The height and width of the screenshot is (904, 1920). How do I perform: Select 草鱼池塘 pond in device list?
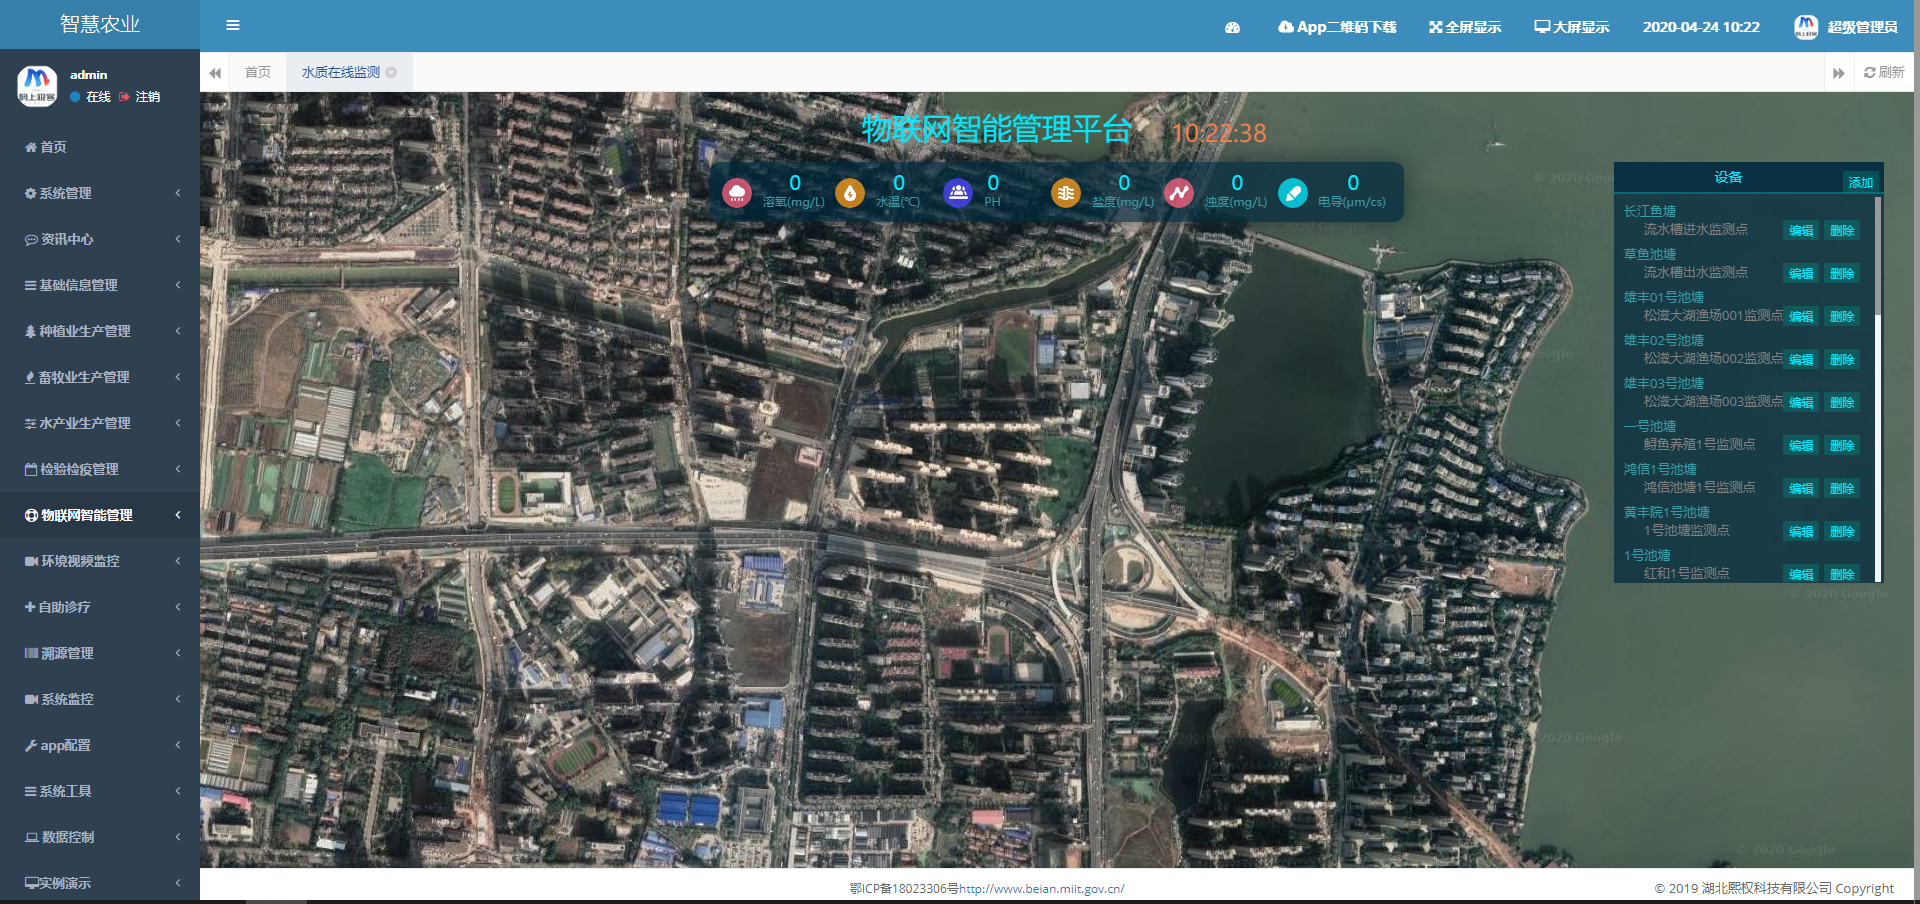click(x=1650, y=254)
